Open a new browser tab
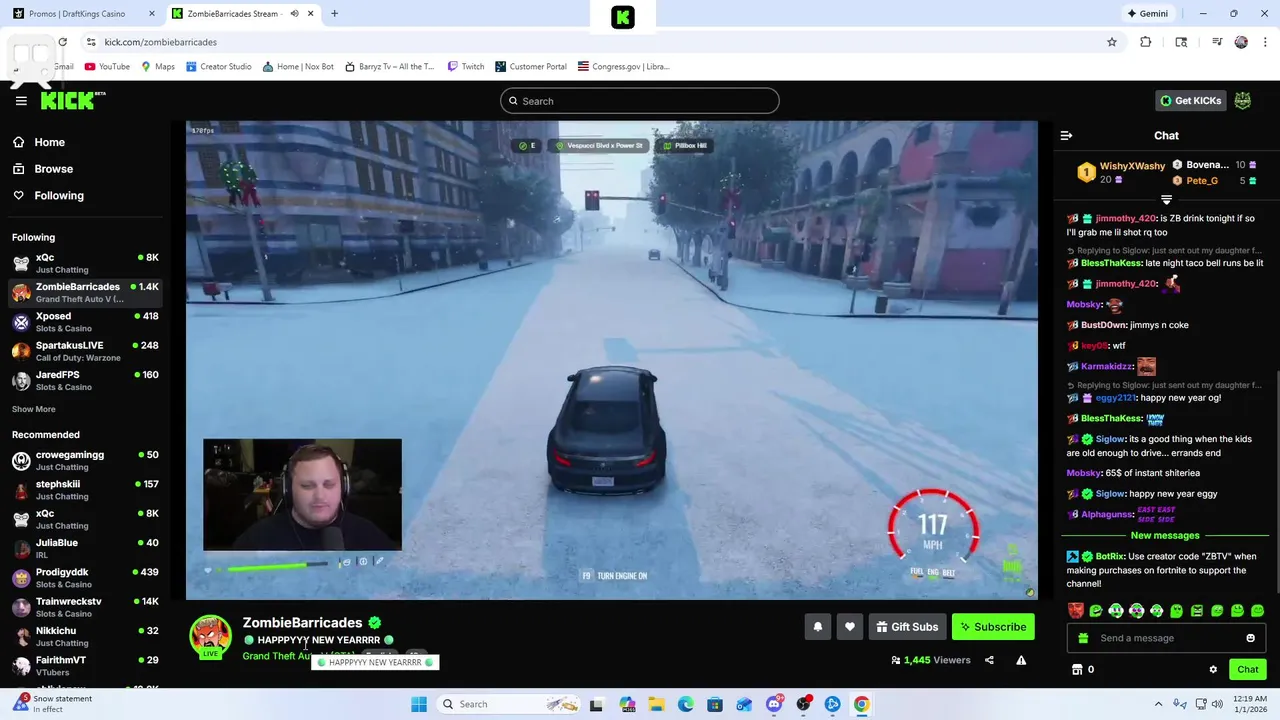The width and height of the screenshot is (1280, 720). pos(334,13)
